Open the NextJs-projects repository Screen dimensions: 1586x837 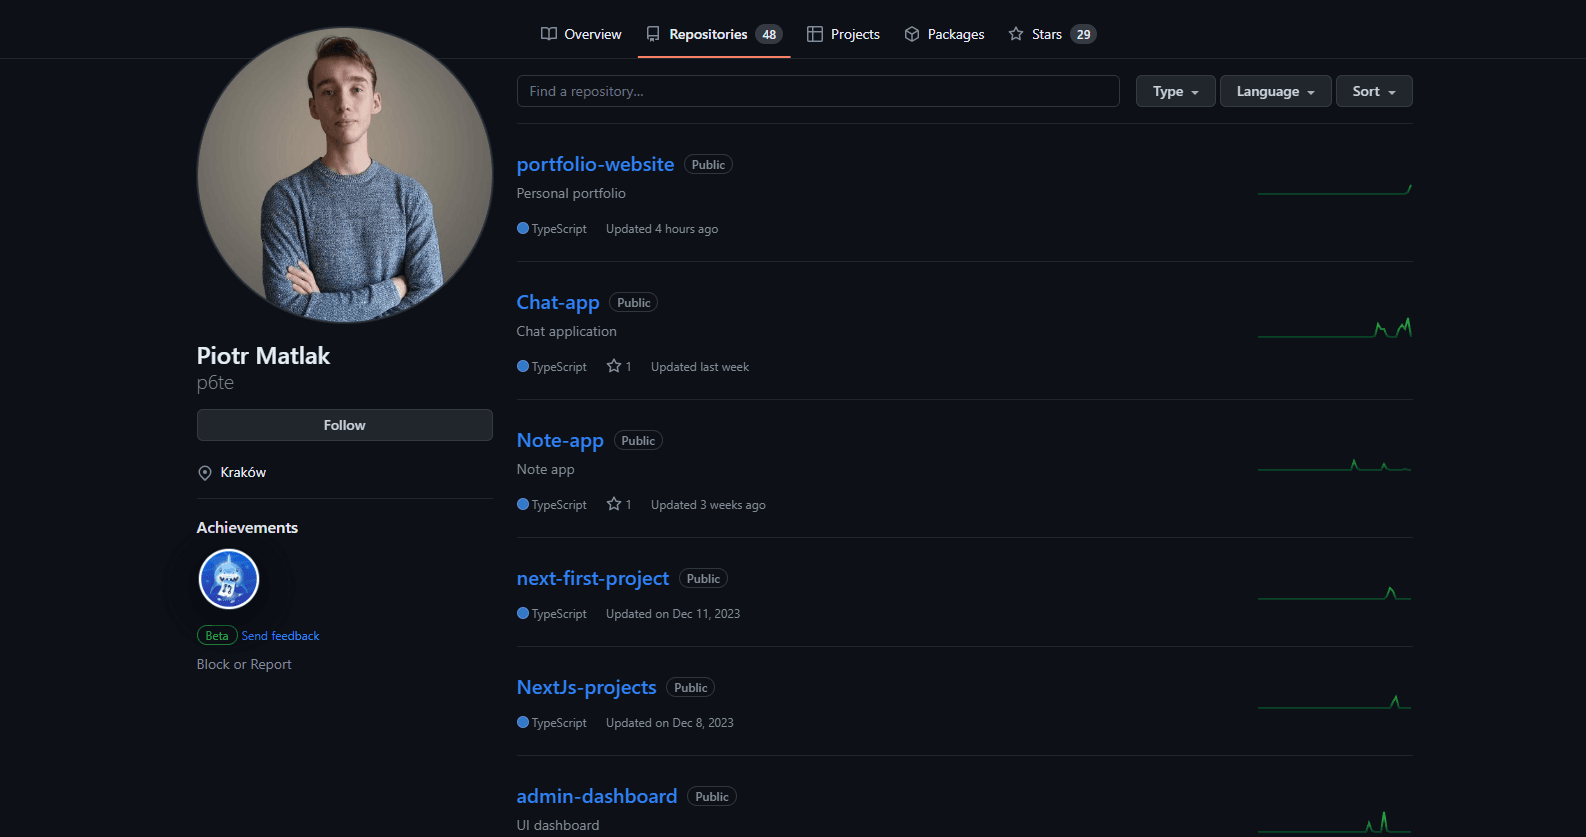click(587, 687)
